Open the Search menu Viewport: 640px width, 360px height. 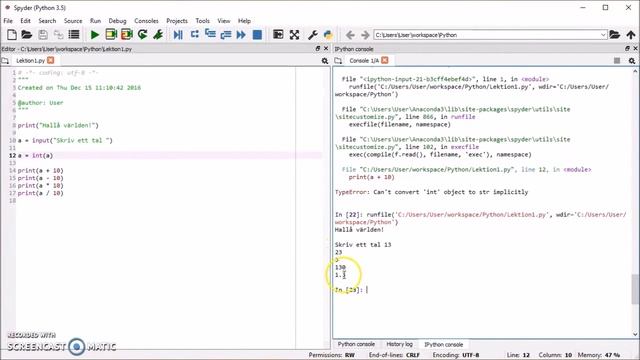point(47,21)
